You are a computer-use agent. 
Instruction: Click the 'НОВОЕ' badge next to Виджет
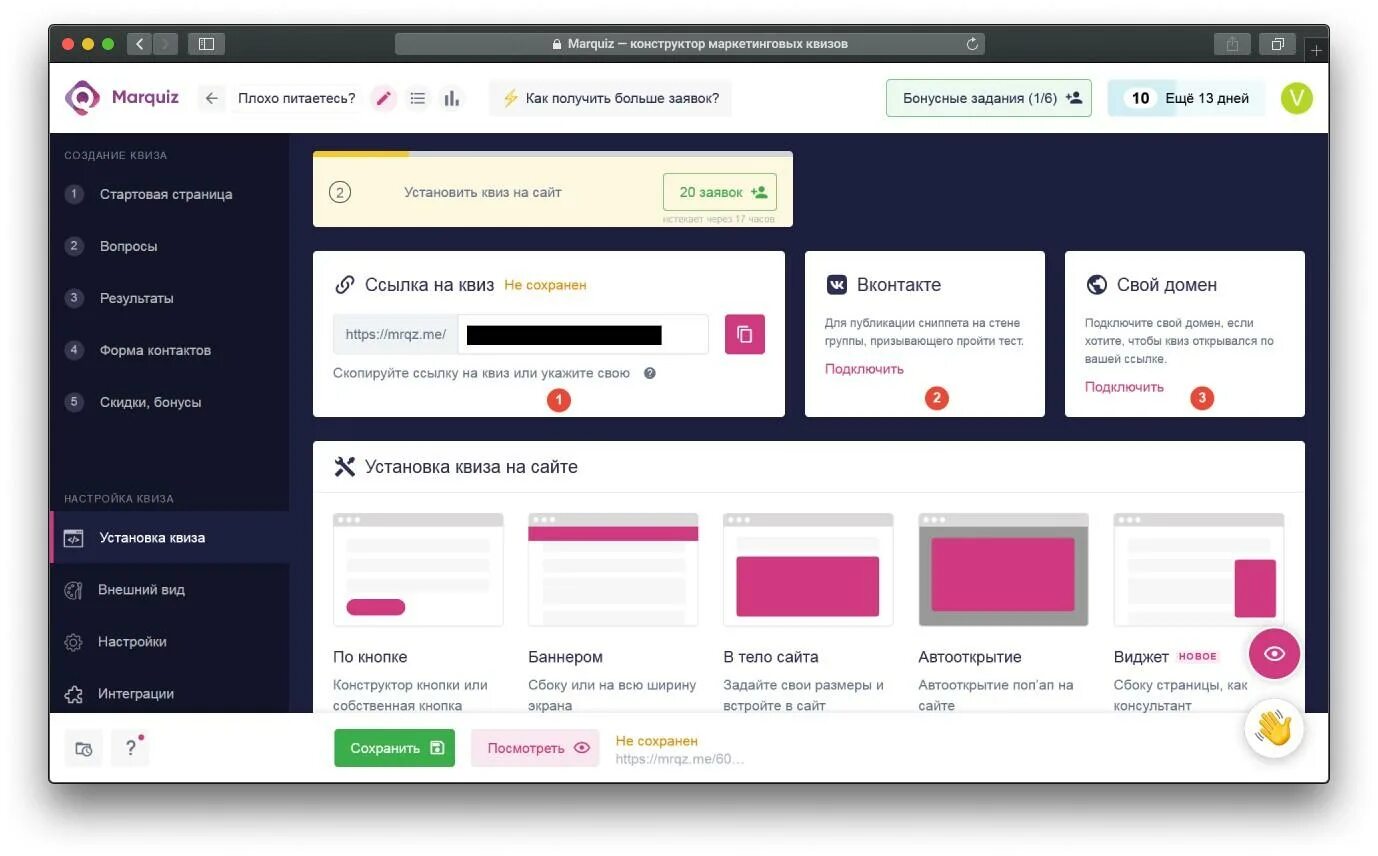click(x=1198, y=657)
